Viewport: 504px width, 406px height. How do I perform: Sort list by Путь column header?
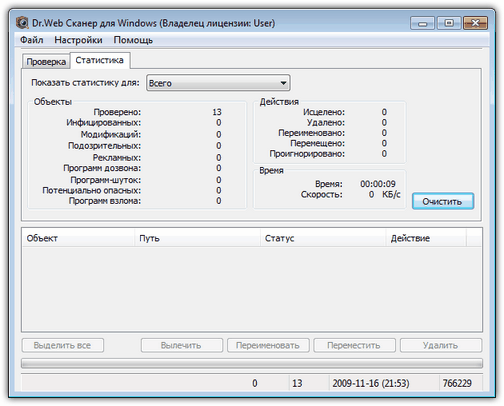coord(197,238)
